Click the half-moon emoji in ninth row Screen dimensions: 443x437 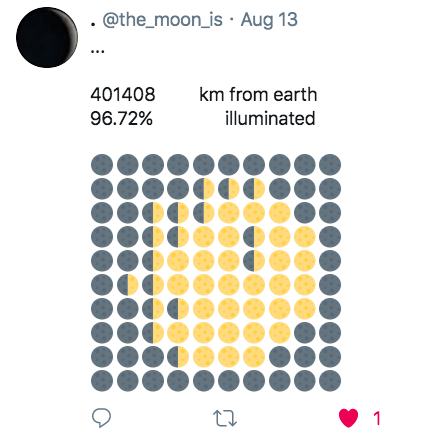pyautogui.click(x=178, y=357)
